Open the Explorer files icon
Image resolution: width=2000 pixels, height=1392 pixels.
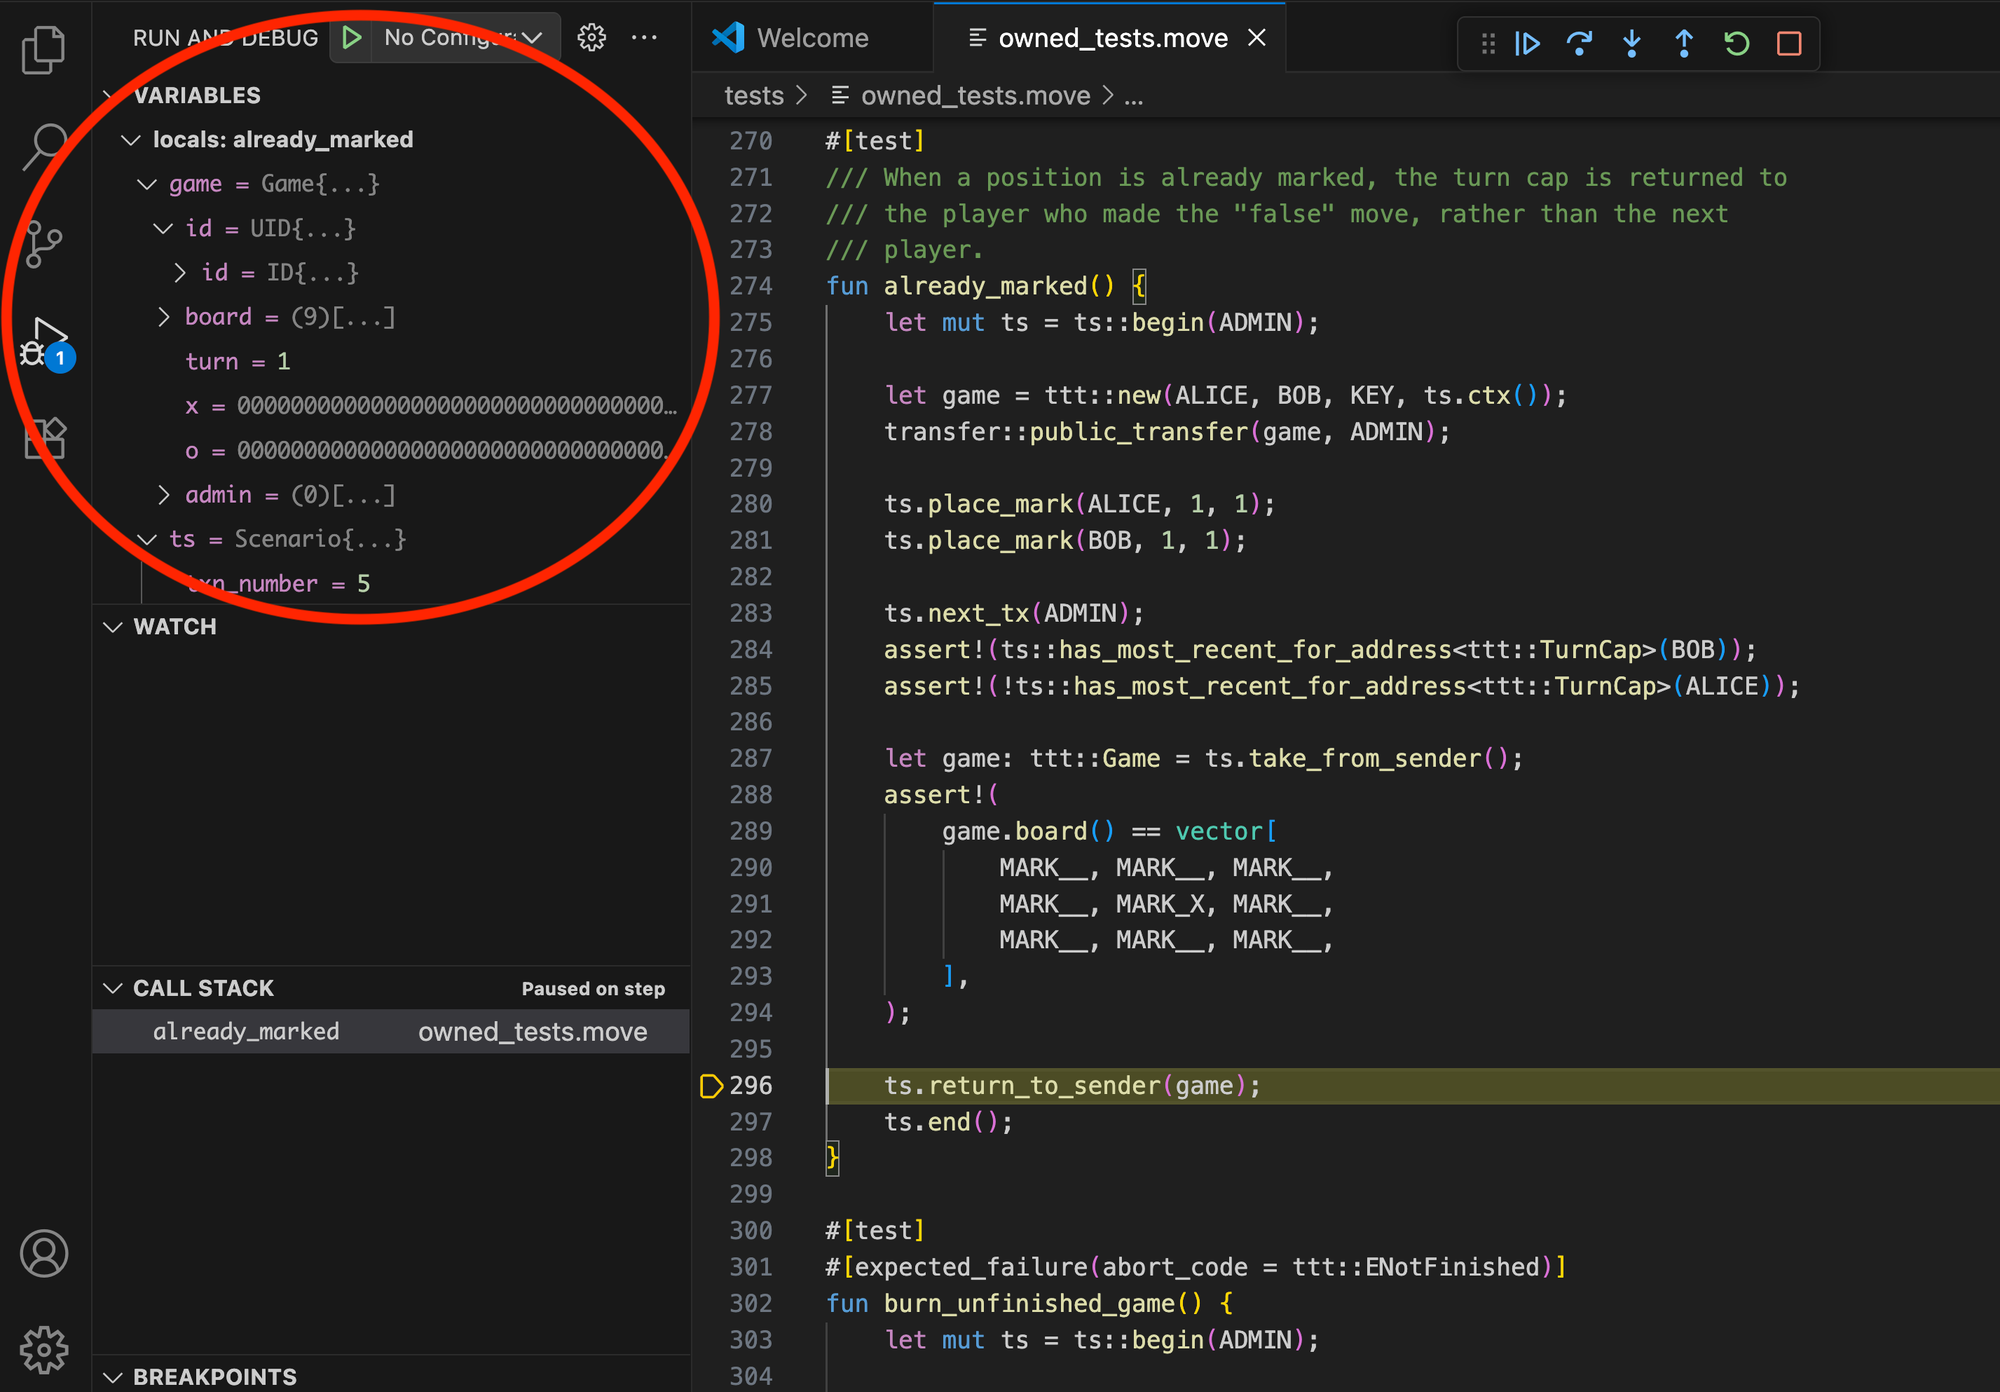point(44,50)
